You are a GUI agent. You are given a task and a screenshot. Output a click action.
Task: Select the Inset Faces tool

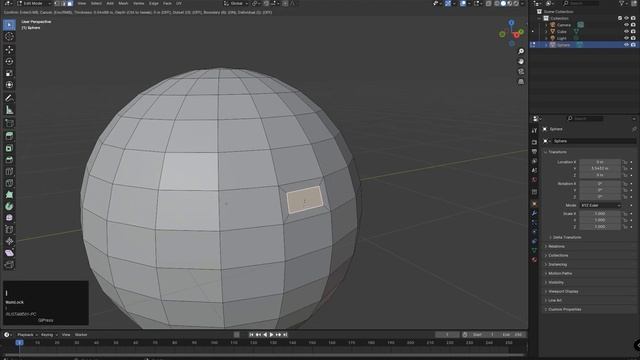[9, 148]
